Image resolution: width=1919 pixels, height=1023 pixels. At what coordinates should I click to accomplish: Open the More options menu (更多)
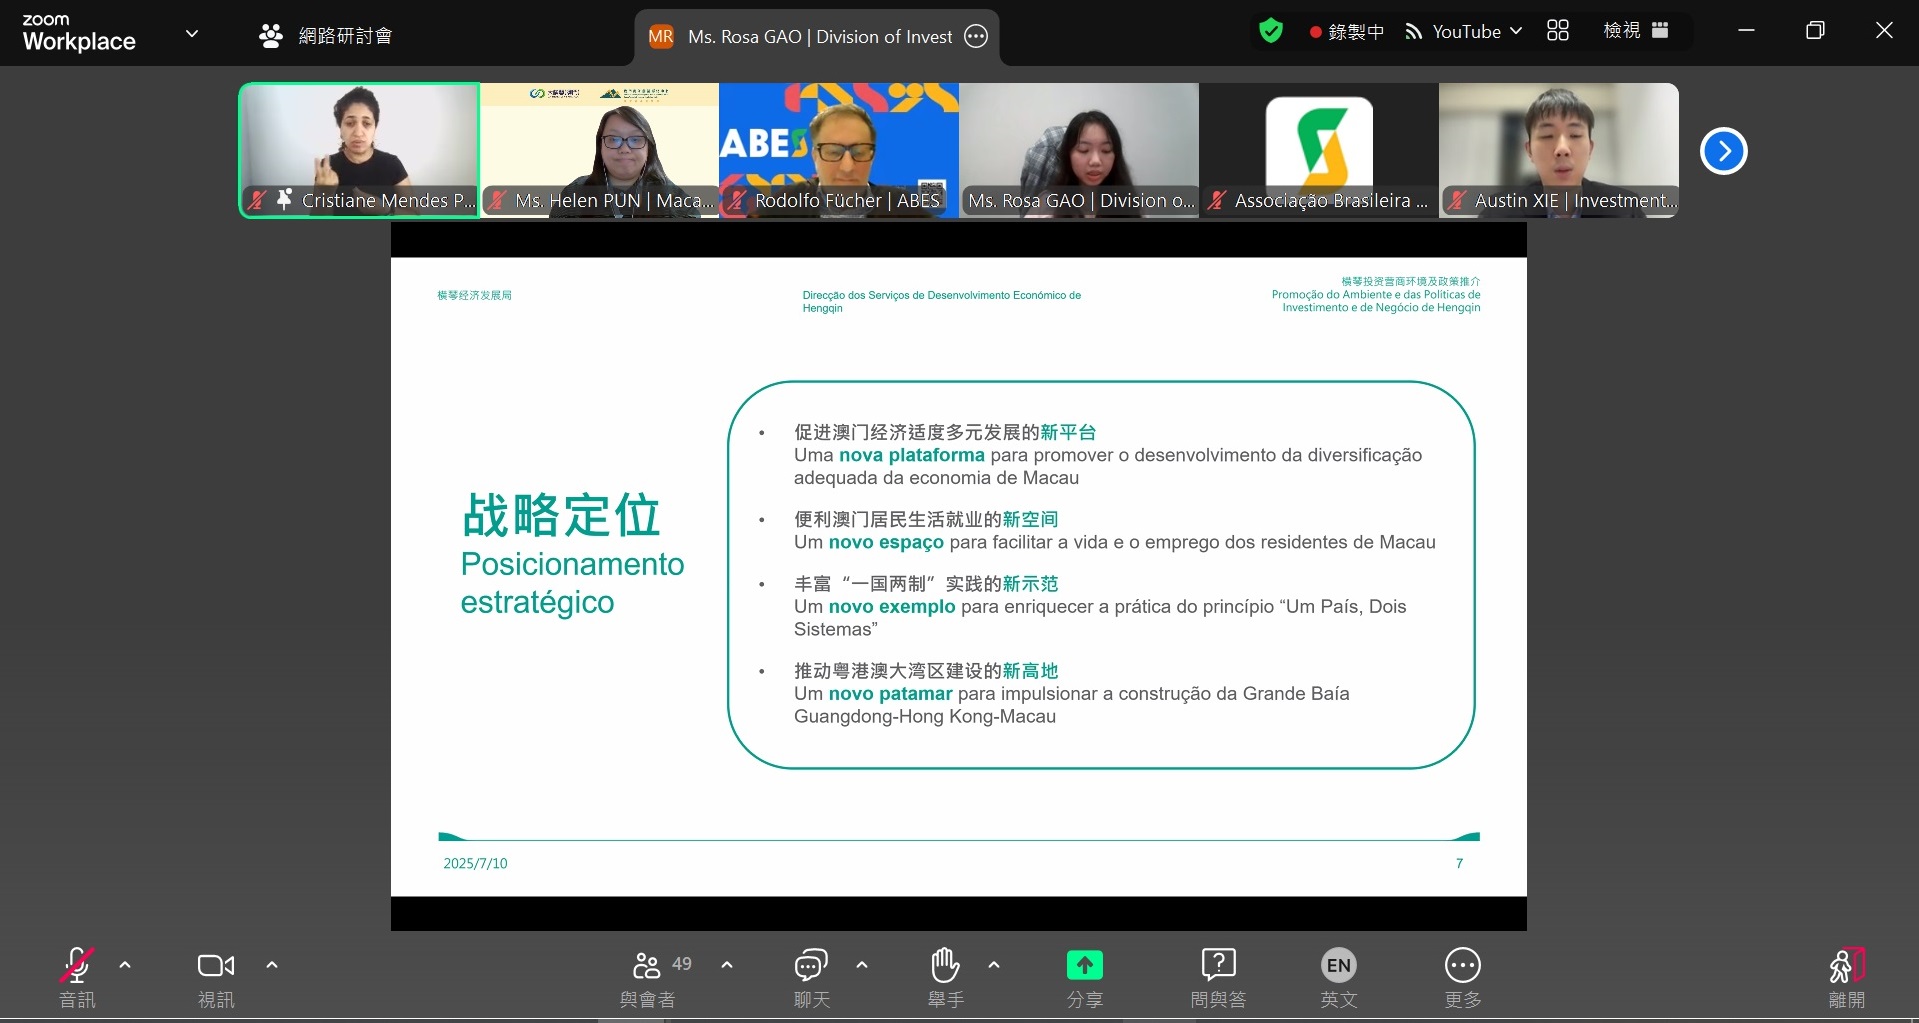(1463, 977)
